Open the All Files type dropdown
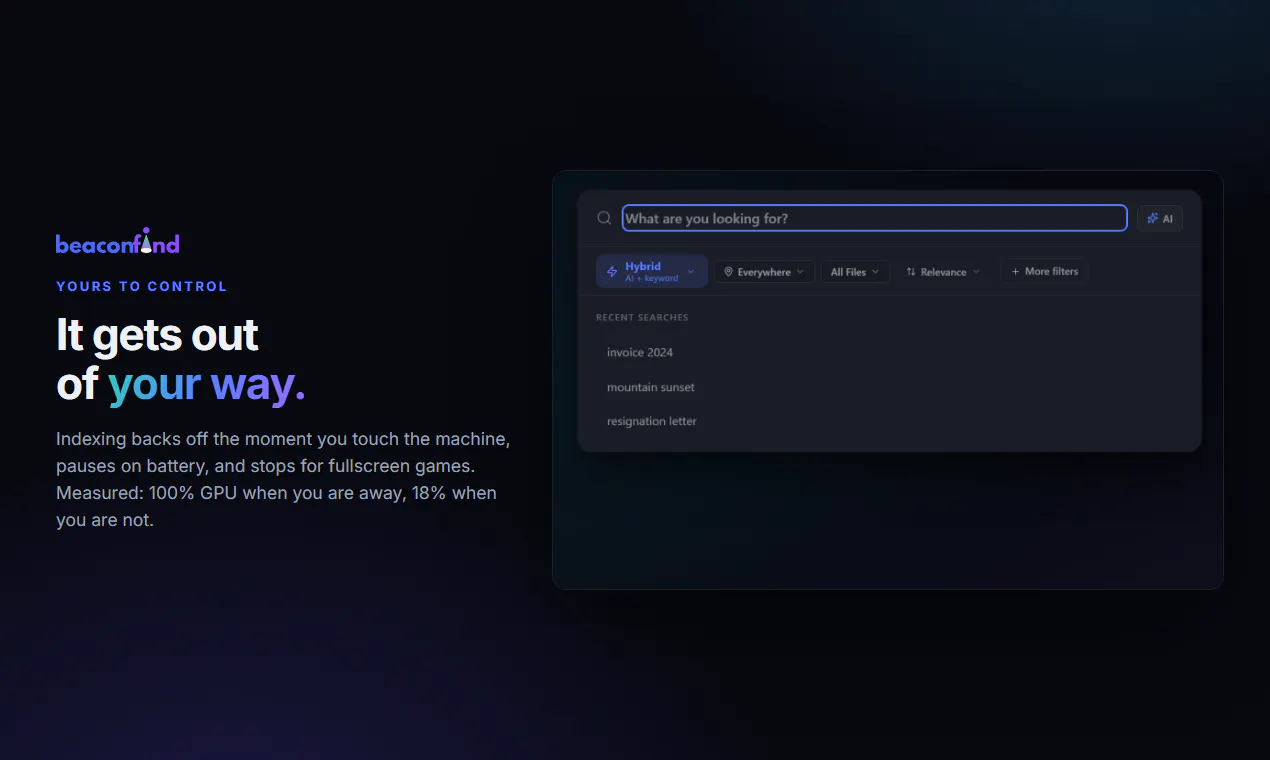Screen dimensions: 1270x760 pyautogui.click(x=855, y=272)
